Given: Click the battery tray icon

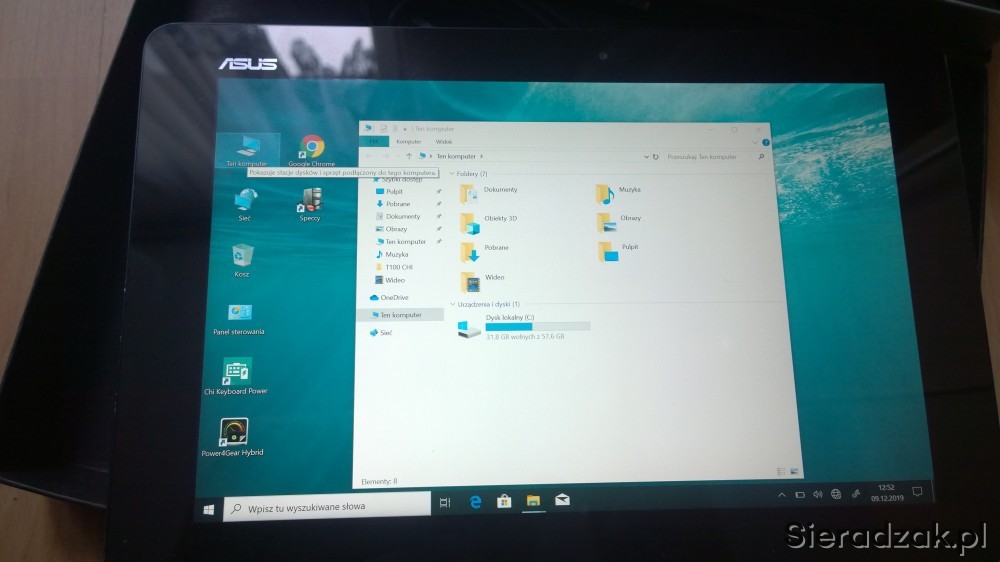Looking at the screenshot, I should click(800, 495).
